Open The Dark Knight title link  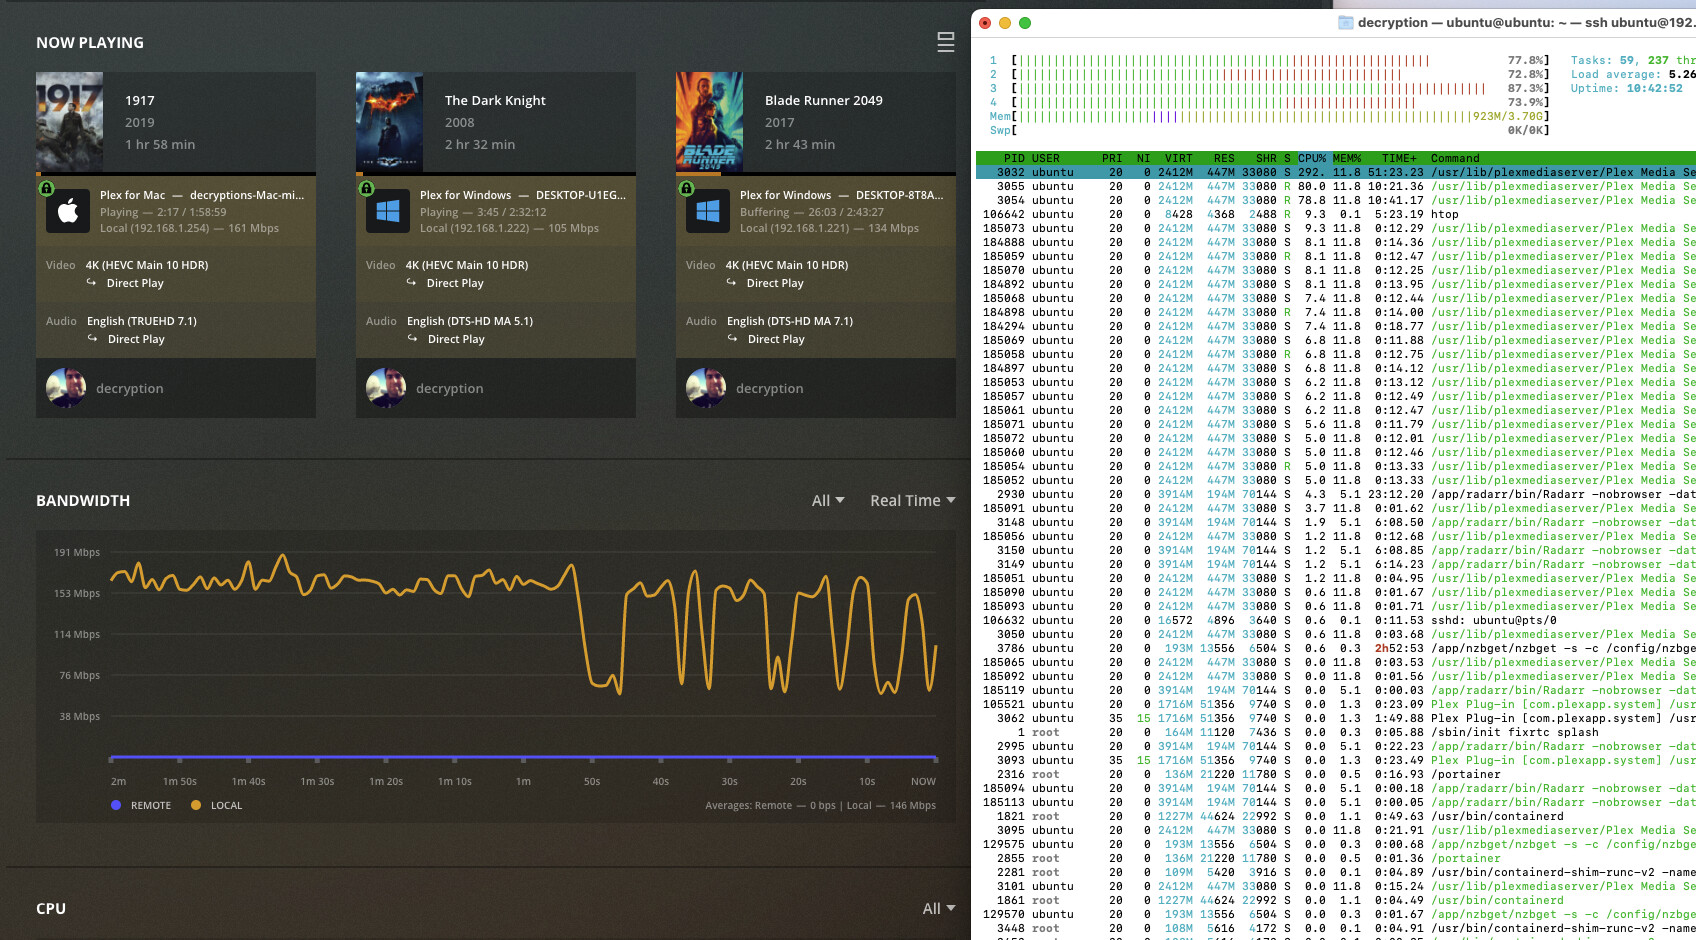tap(495, 100)
